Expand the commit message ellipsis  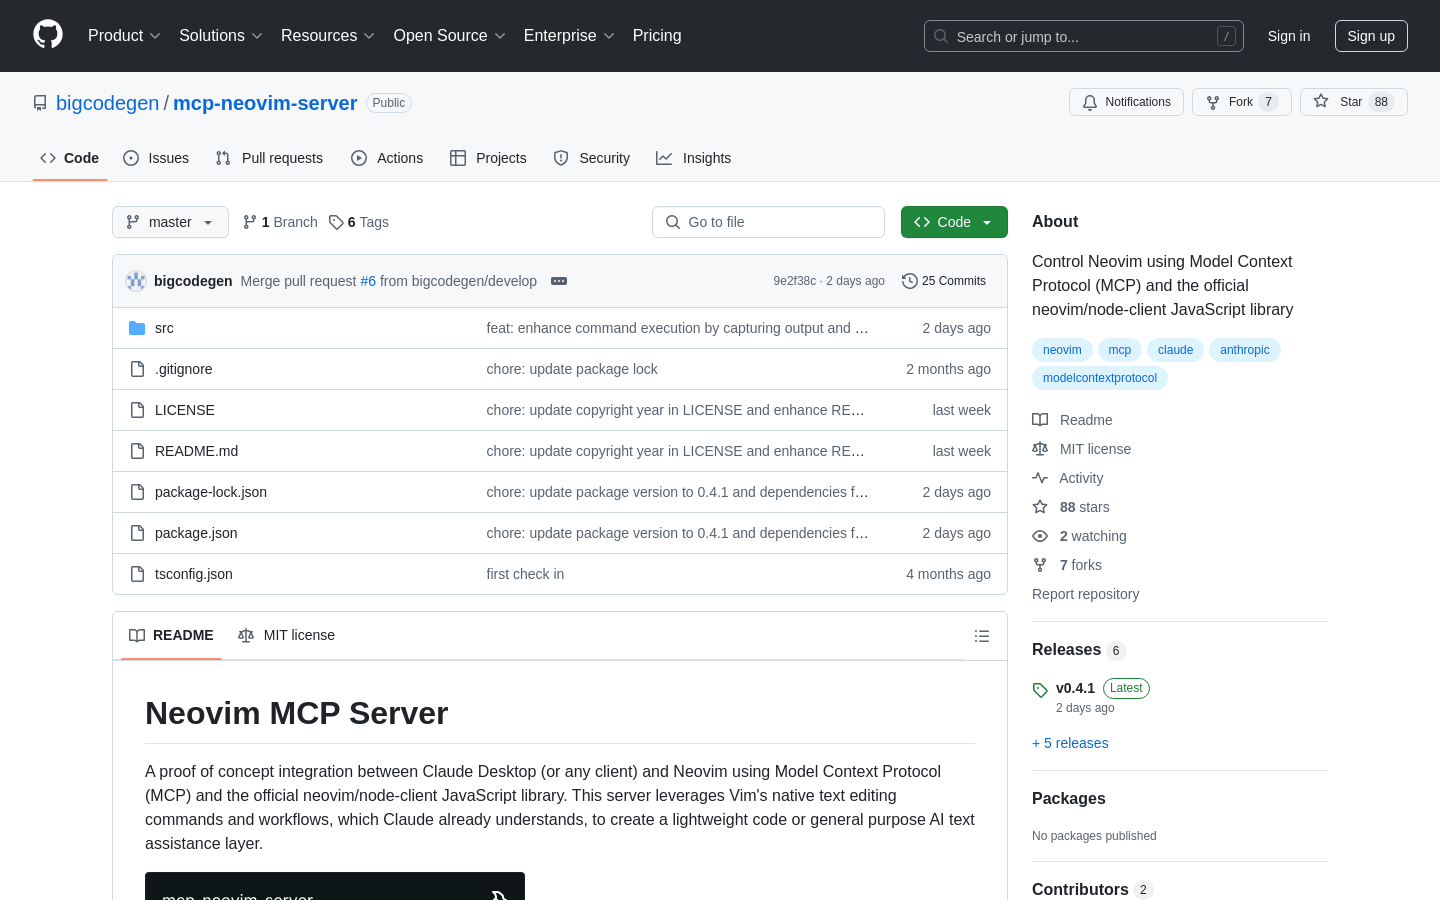coord(559,281)
